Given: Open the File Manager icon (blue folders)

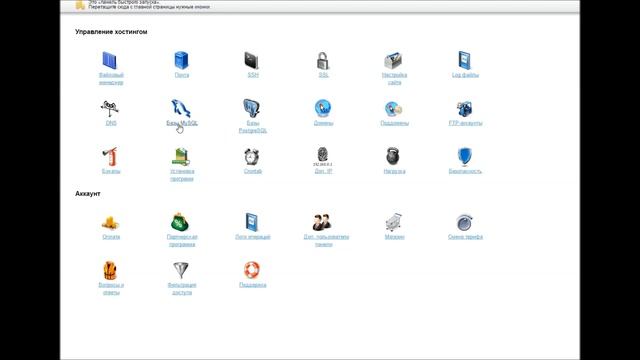Looking at the screenshot, I should 110,60.
